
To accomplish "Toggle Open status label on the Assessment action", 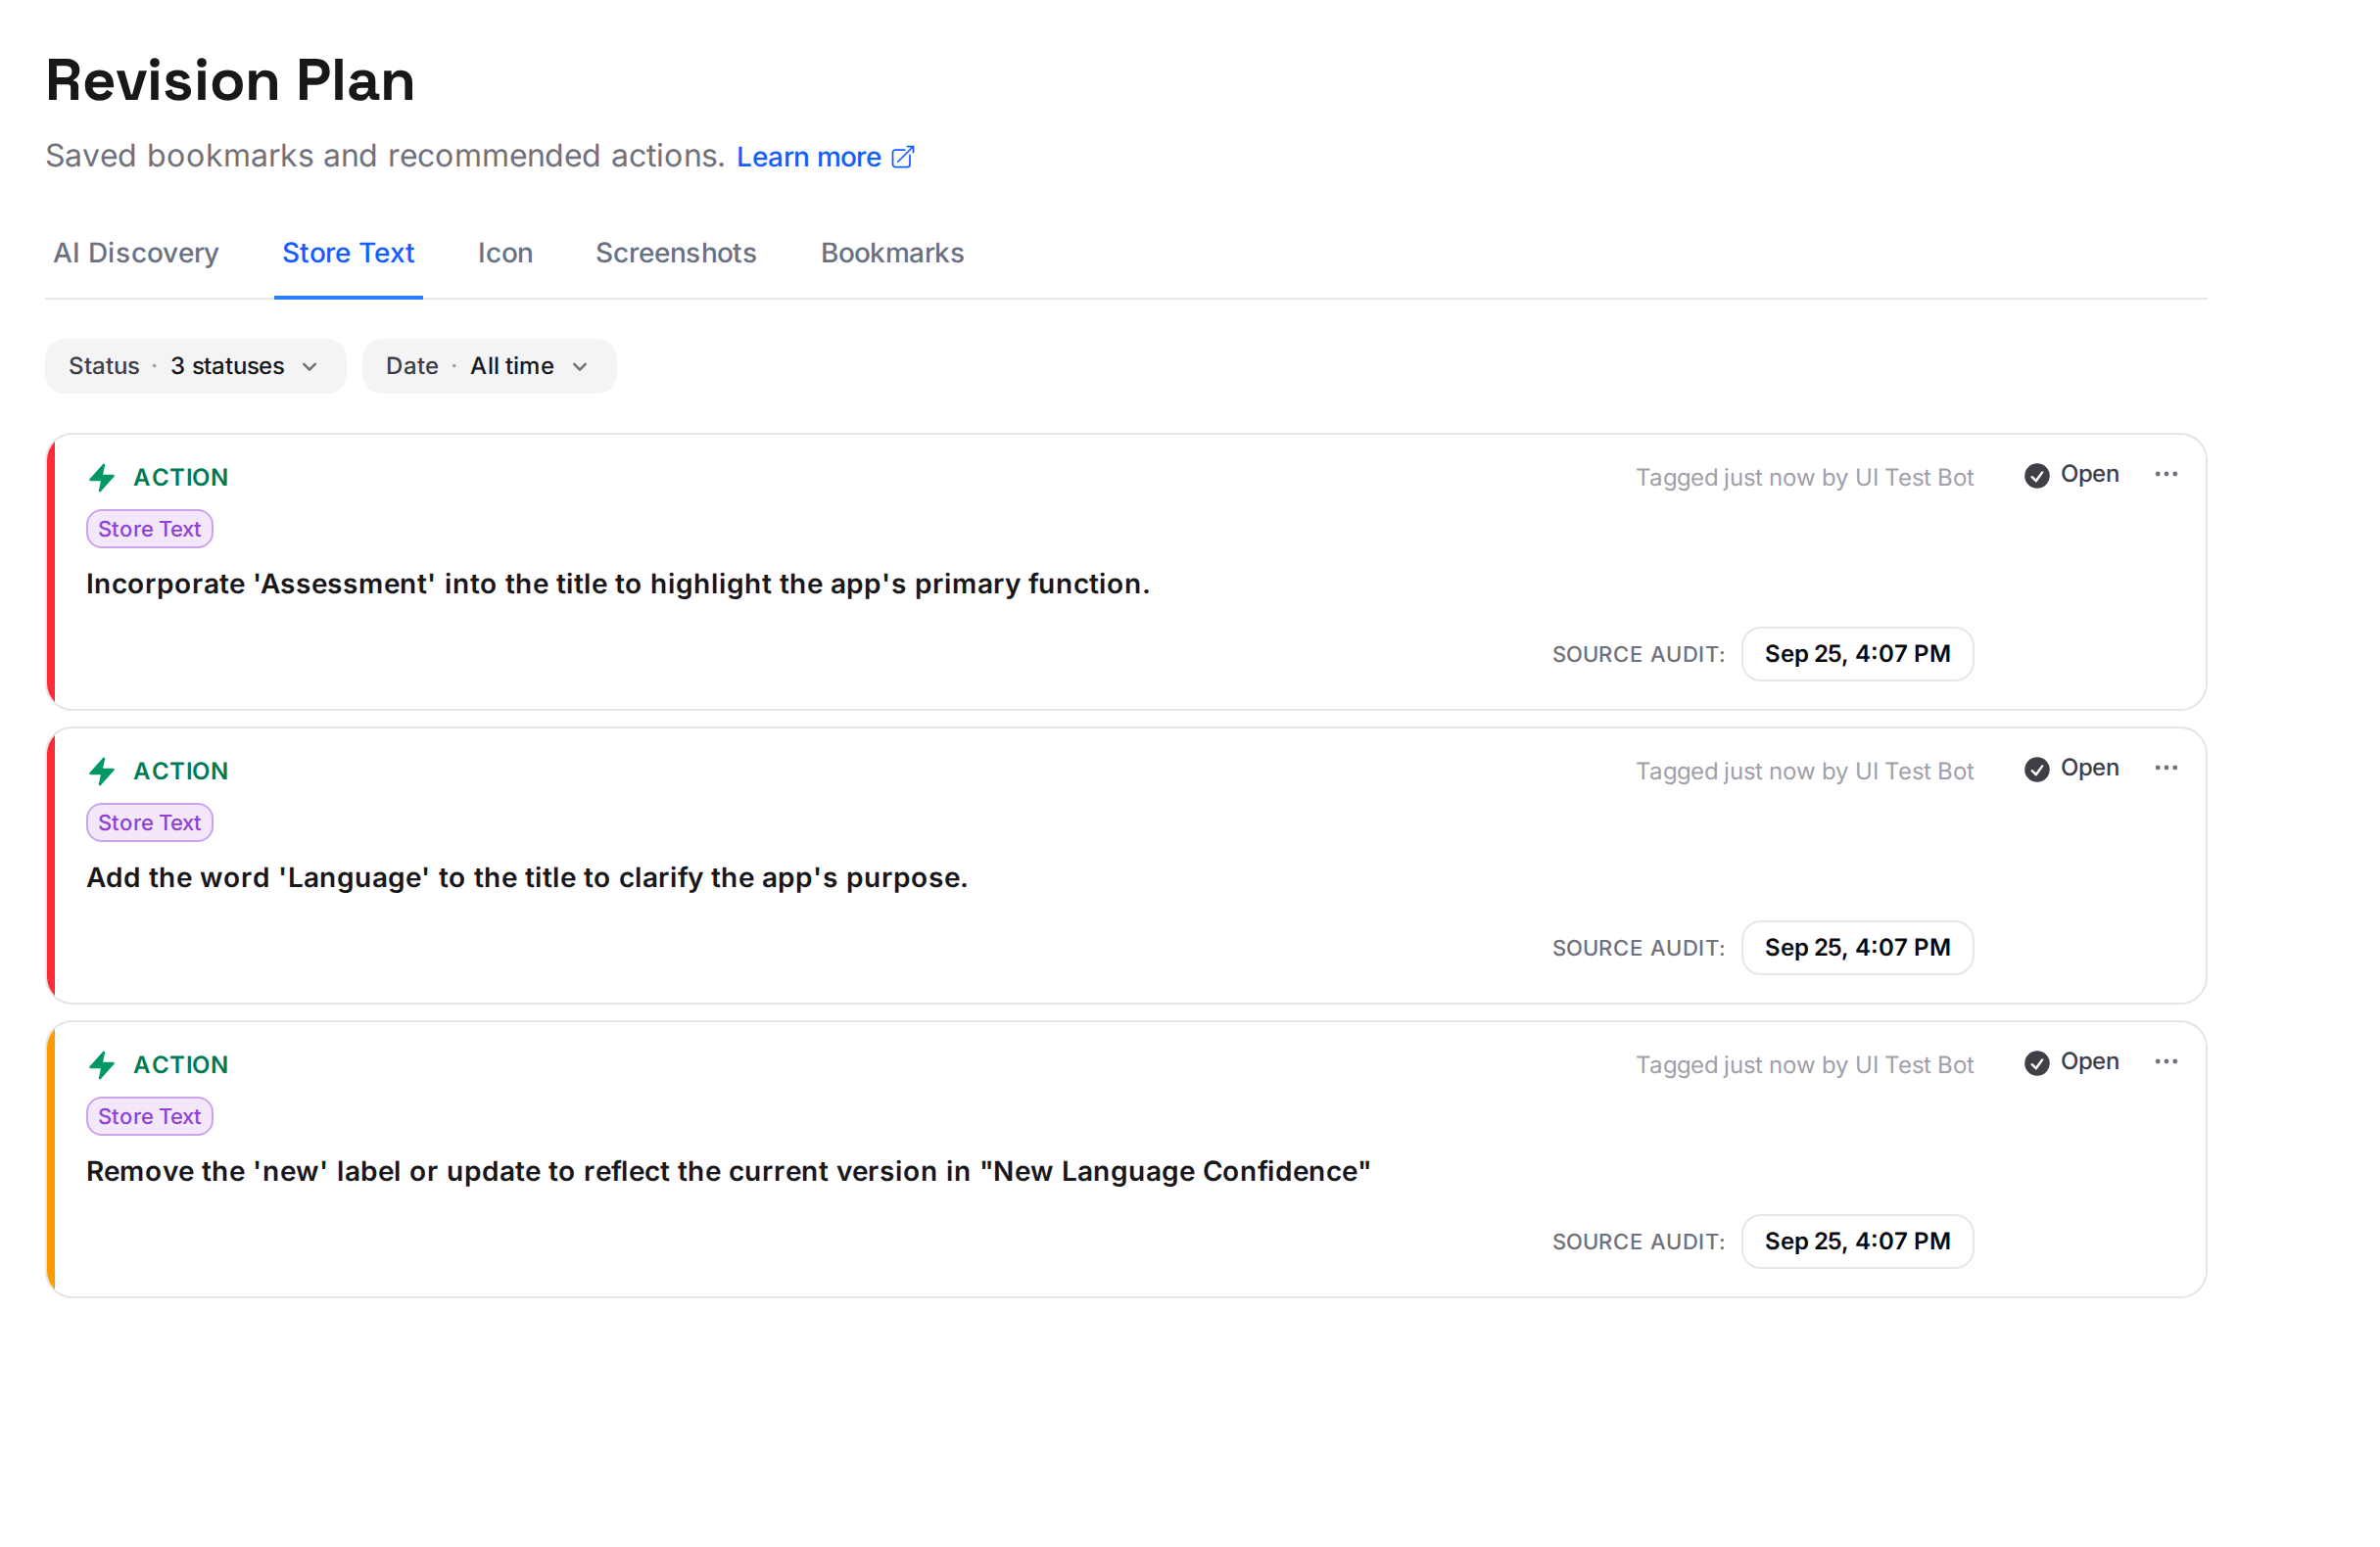I will click(2090, 474).
